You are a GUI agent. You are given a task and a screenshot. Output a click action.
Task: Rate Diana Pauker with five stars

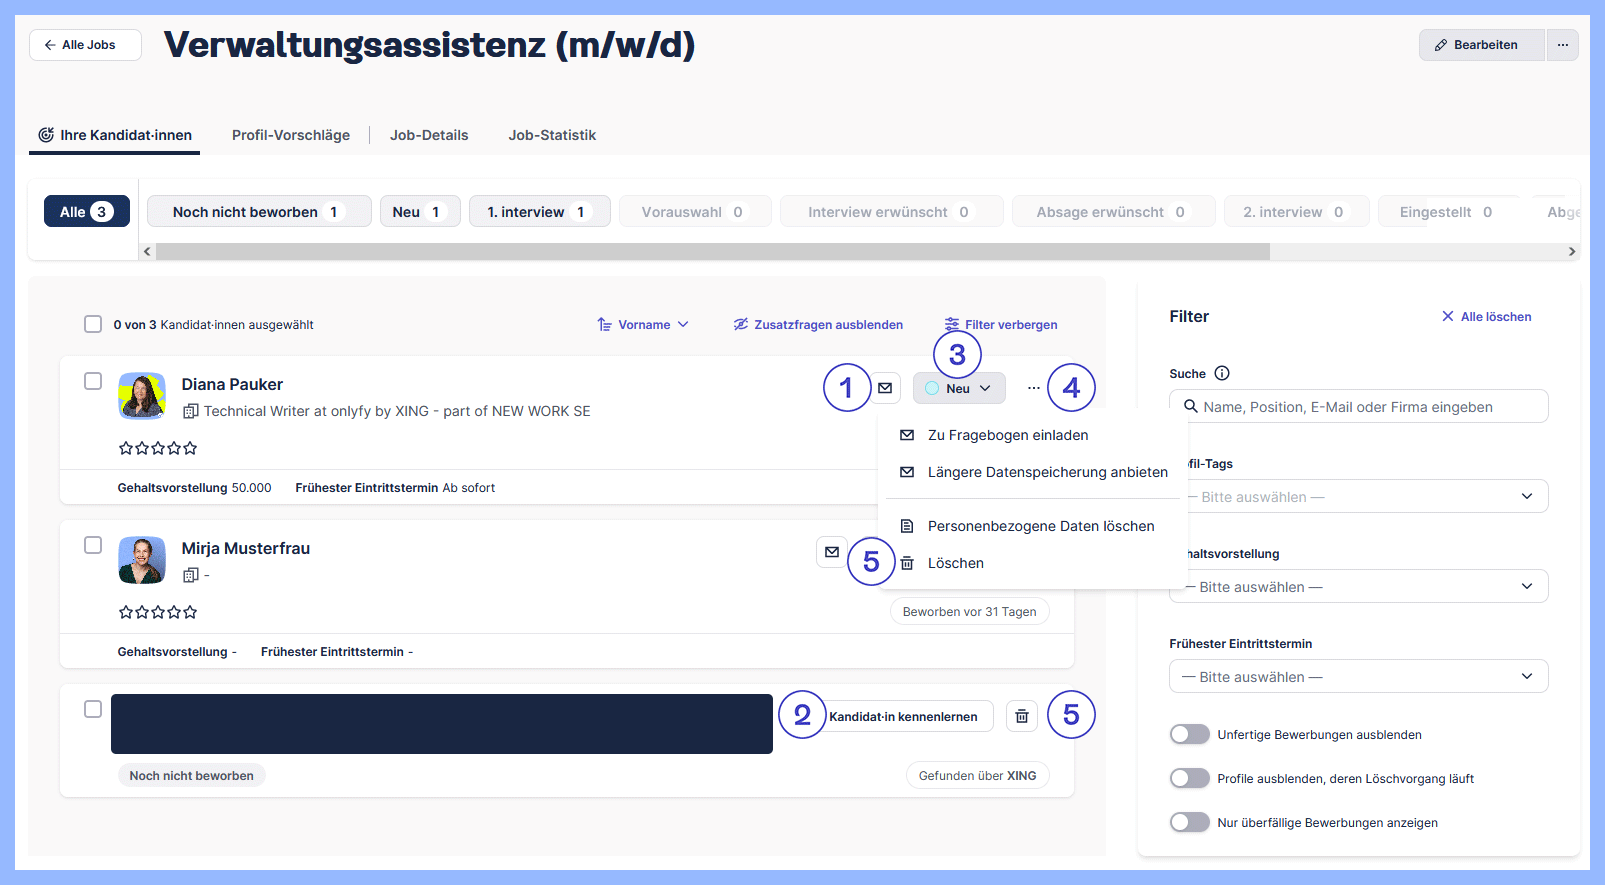point(190,448)
